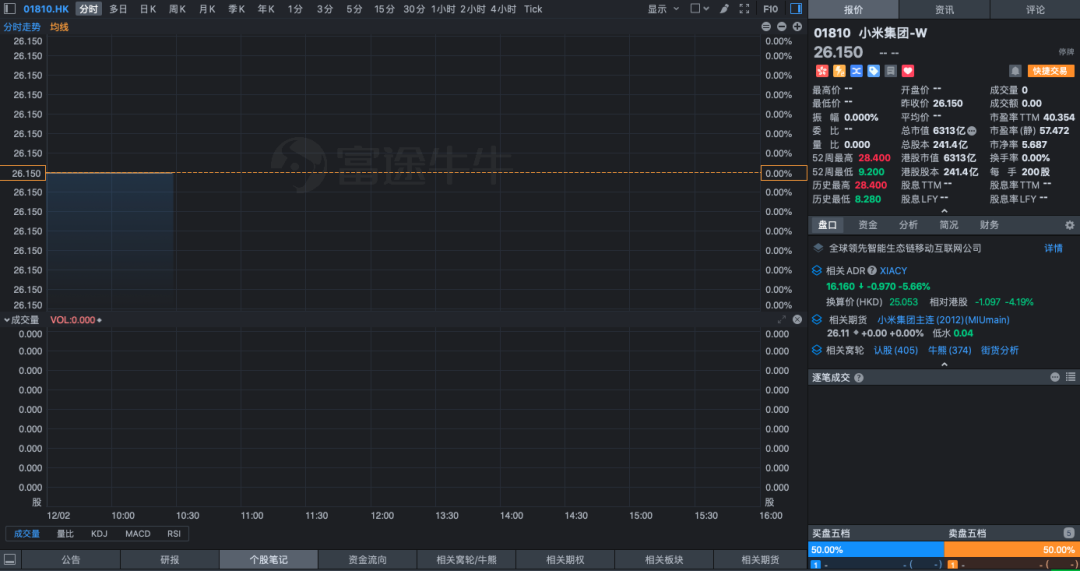Select the 简况 profile tab
The width and height of the screenshot is (1080, 571).
point(948,225)
